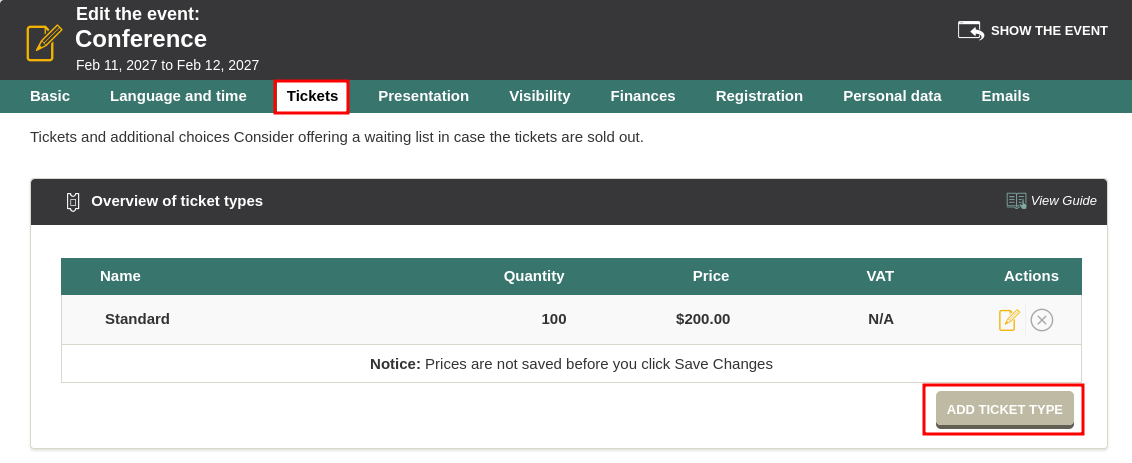
Task: Open the Visibility tab
Action: (539, 96)
